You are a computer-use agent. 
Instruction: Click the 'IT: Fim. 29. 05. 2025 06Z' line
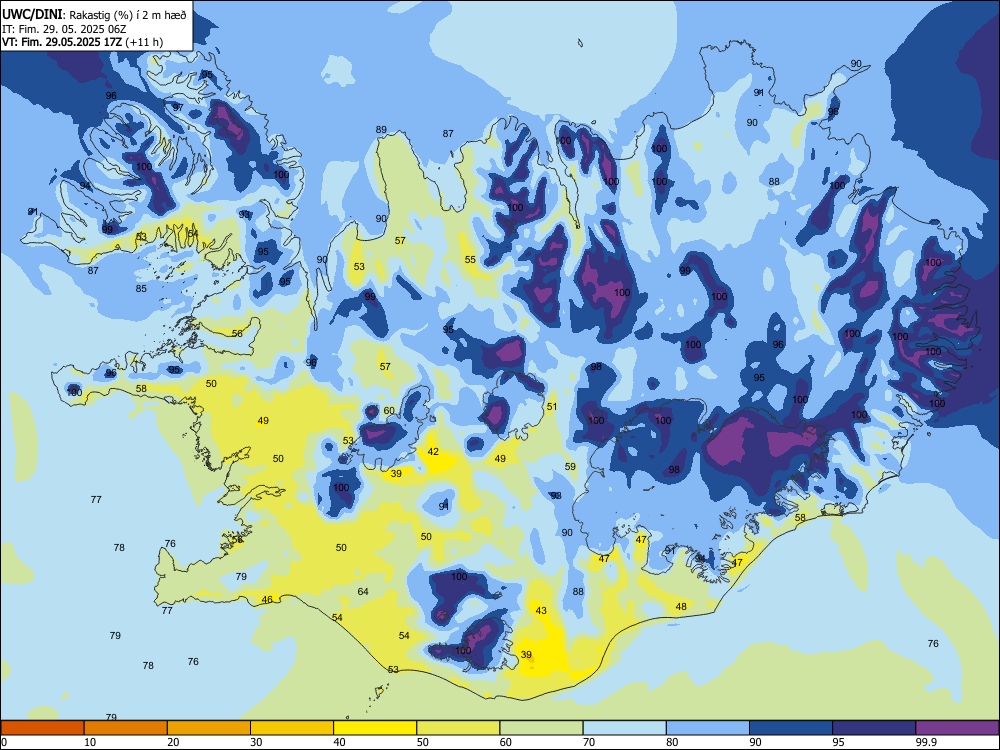tap(64, 29)
